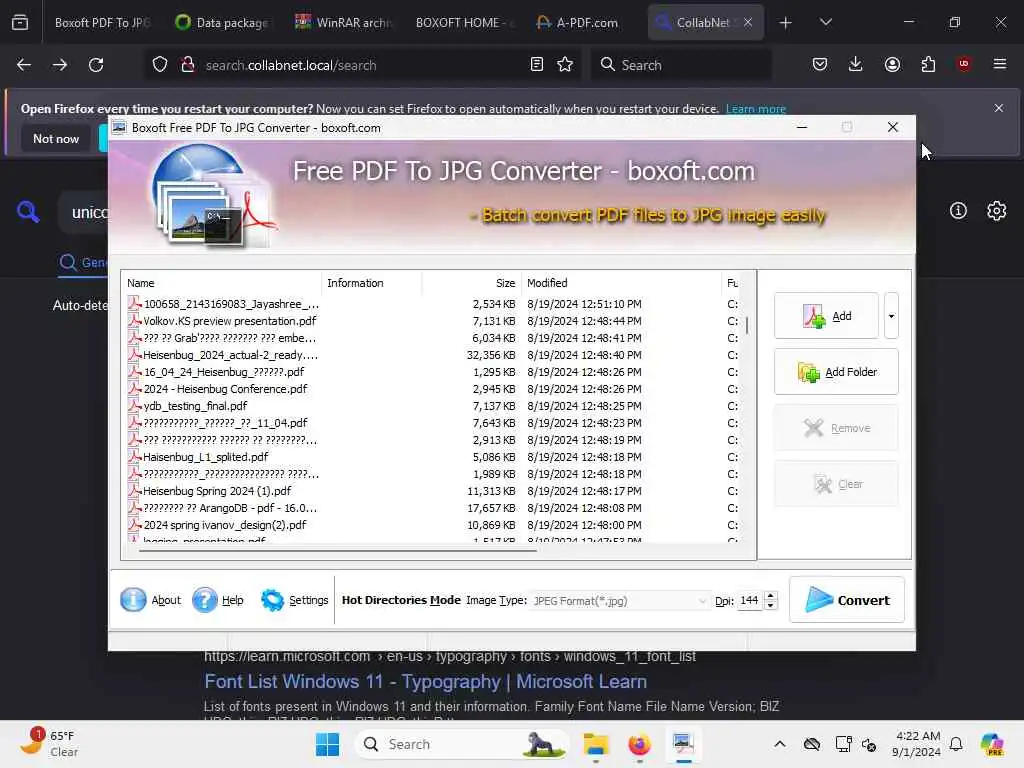Select Haisenbug_L1_splited.pdf in the list
This screenshot has height=768, width=1024.
(x=432, y=456)
